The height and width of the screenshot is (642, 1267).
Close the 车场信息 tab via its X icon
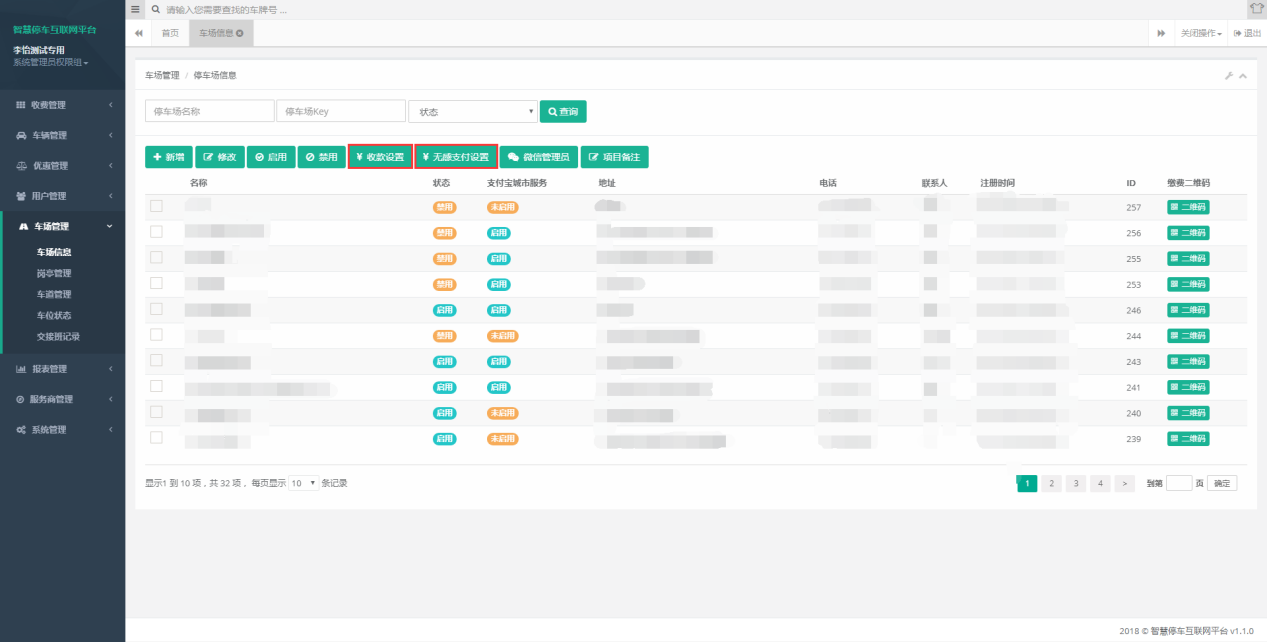tap(240, 33)
